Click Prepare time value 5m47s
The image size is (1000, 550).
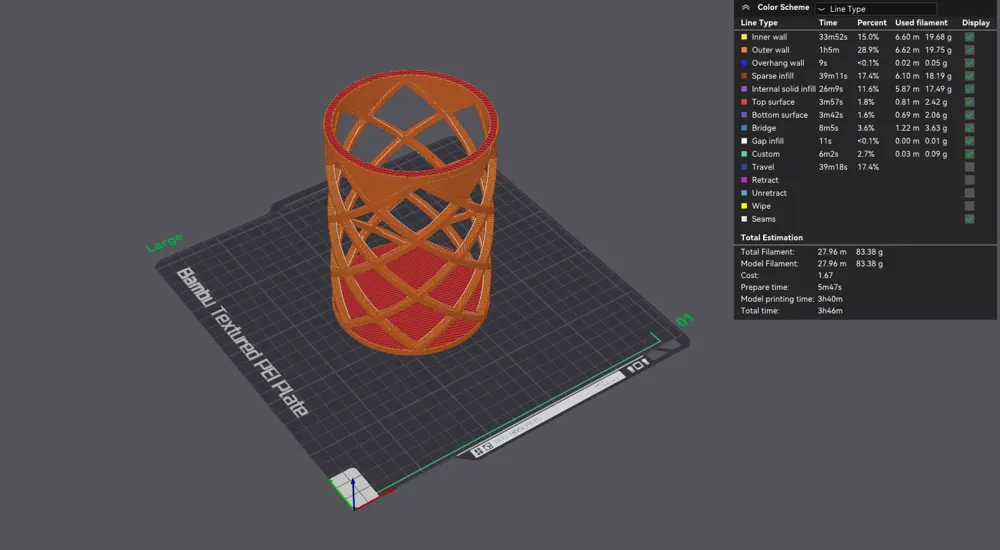tap(830, 287)
